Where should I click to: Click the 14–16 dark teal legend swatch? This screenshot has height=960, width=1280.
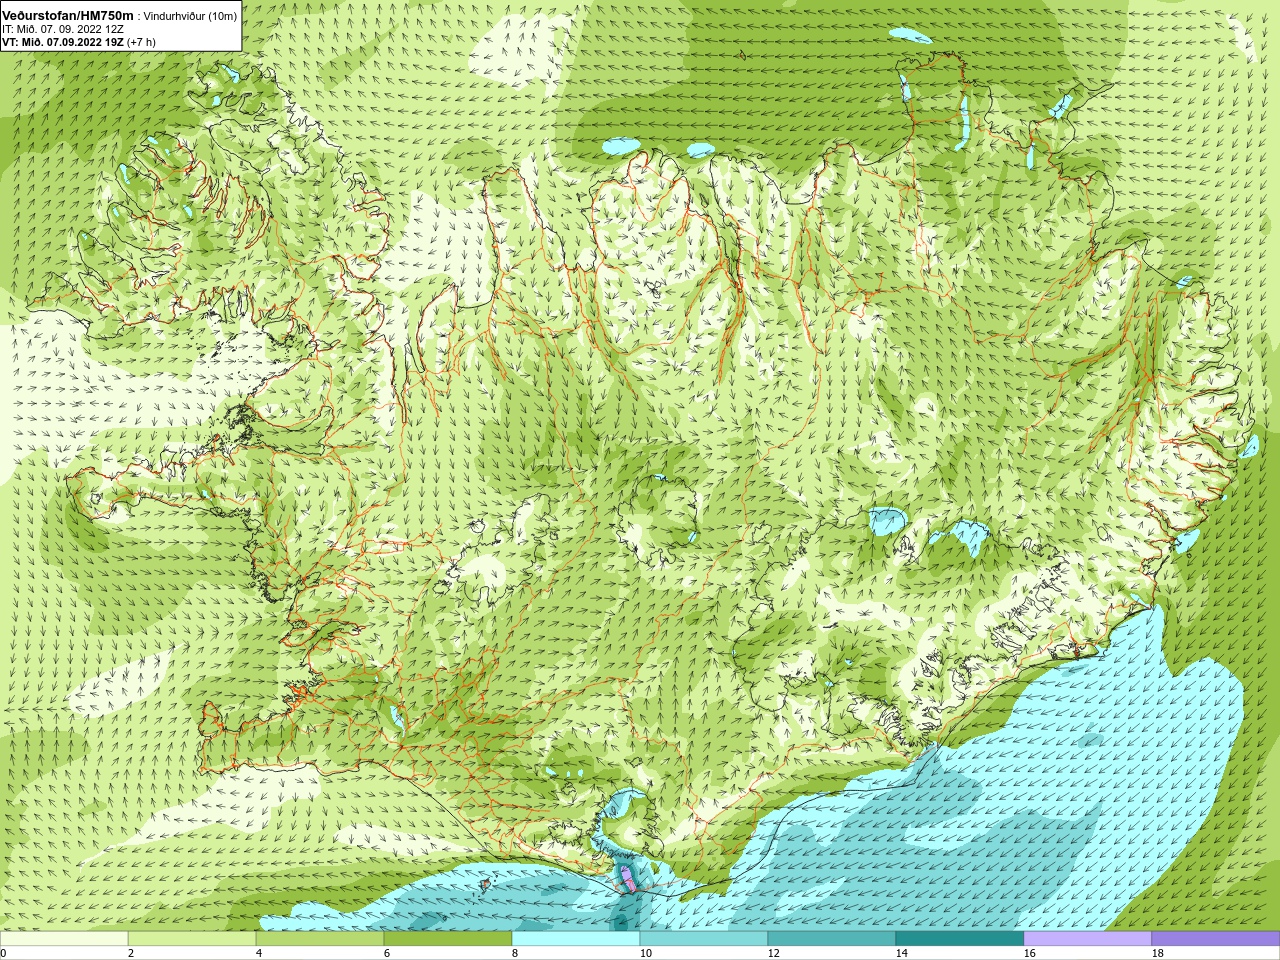960,939
